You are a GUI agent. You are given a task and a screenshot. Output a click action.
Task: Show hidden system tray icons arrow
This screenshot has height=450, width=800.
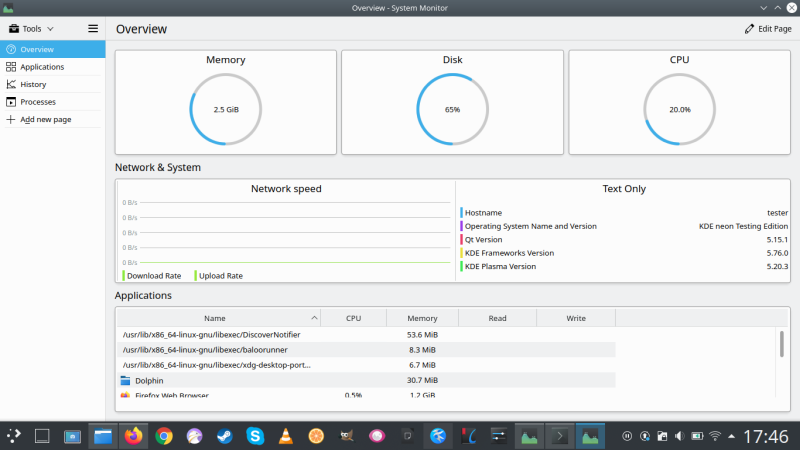click(735, 436)
